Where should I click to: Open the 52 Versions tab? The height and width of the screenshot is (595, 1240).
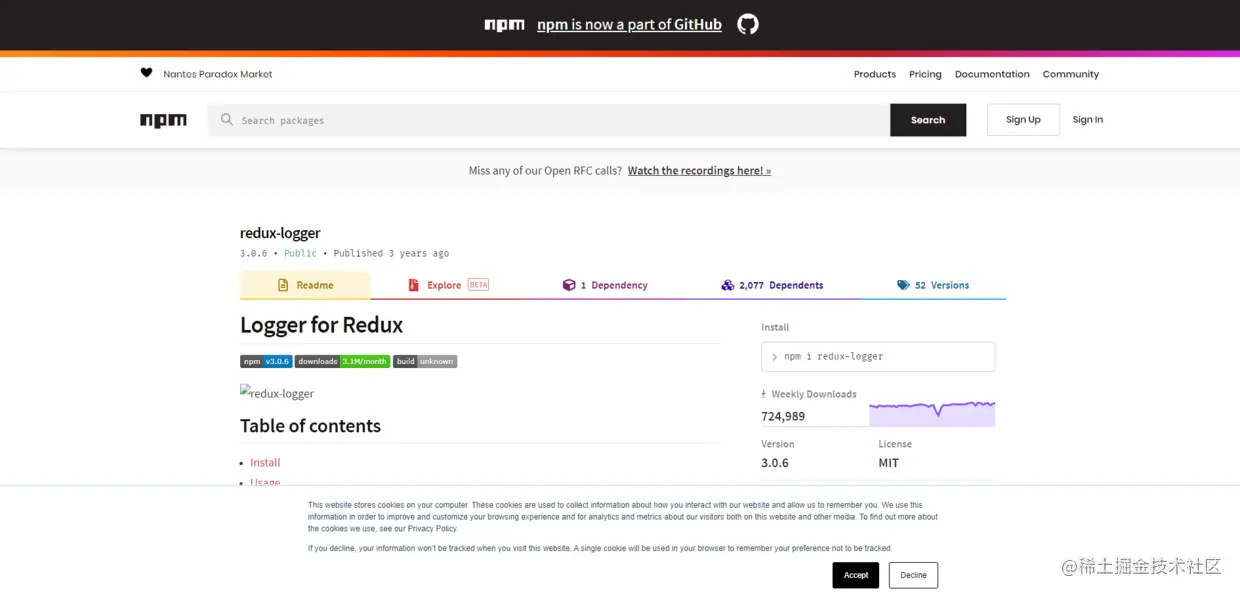point(933,285)
